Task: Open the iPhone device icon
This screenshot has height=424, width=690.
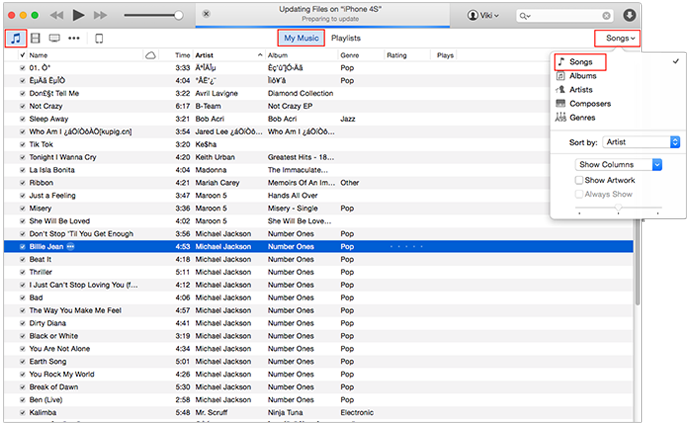Action: [x=99, y=39]
